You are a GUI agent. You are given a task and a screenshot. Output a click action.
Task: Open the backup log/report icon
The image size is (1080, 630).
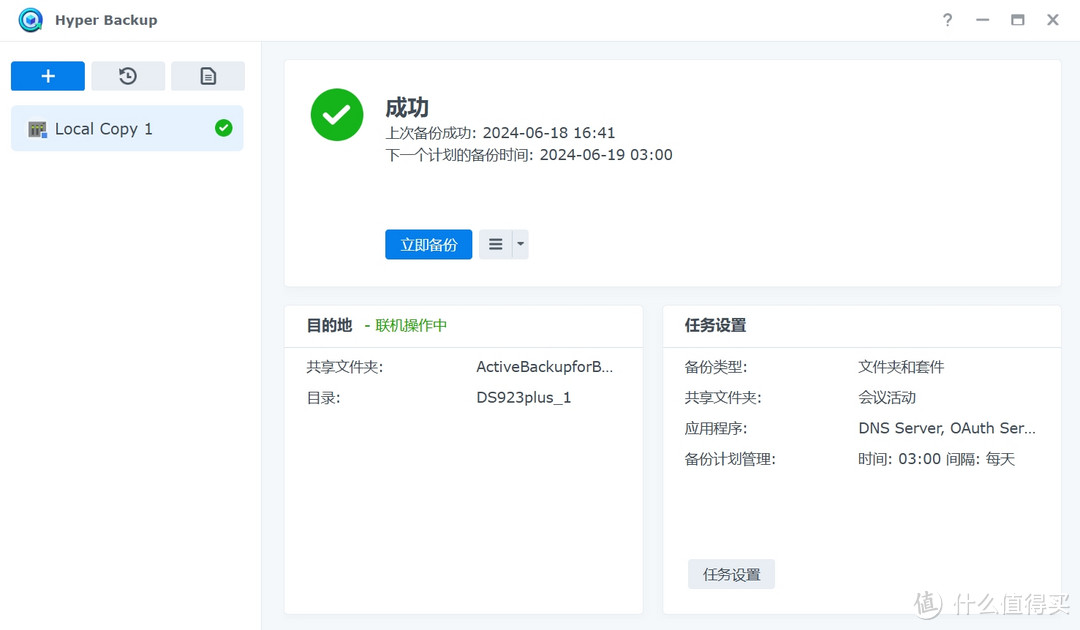click(207, 76)
